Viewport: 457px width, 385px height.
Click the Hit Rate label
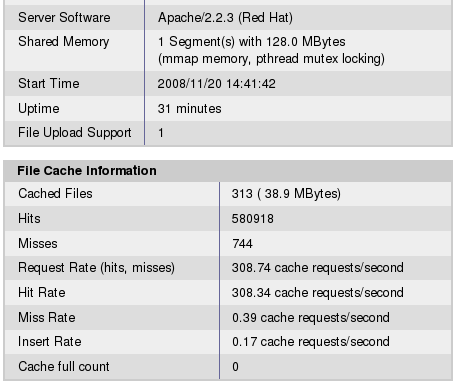(42, 292)
